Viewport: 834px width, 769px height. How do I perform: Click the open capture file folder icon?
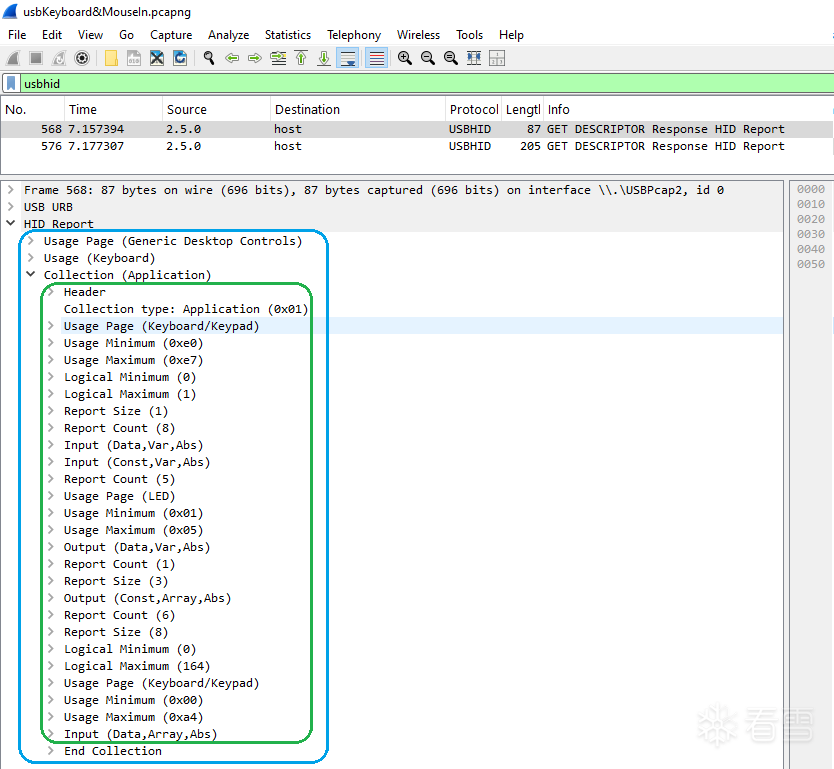coord(111,58)
